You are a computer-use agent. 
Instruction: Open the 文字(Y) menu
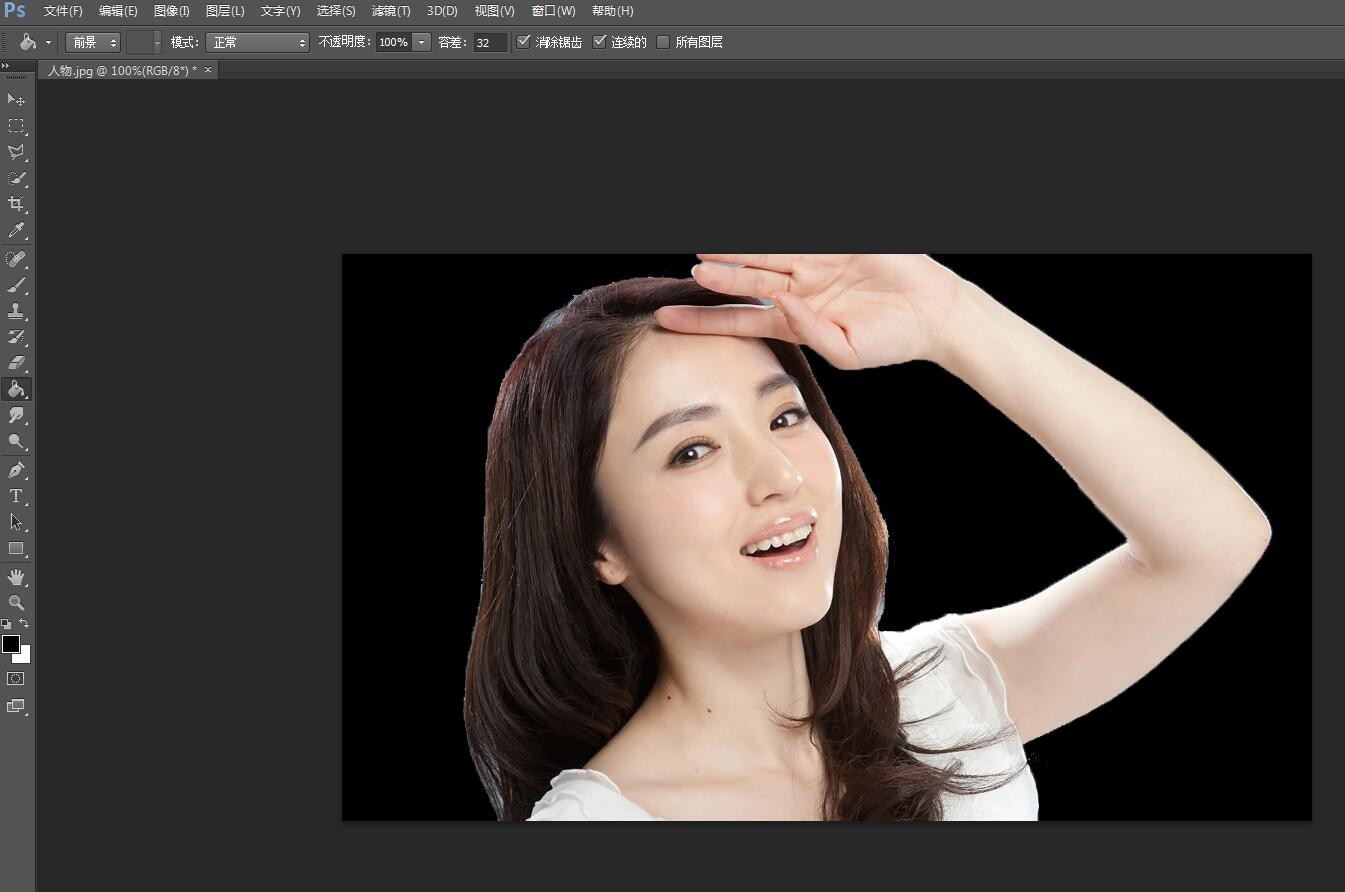[280, 11]
